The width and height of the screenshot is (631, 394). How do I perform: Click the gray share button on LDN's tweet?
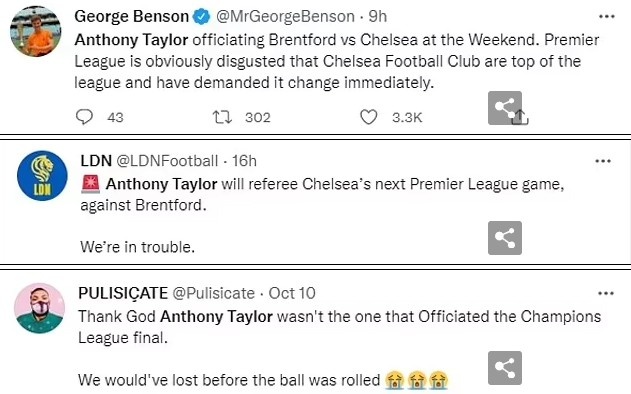point(505,238)
